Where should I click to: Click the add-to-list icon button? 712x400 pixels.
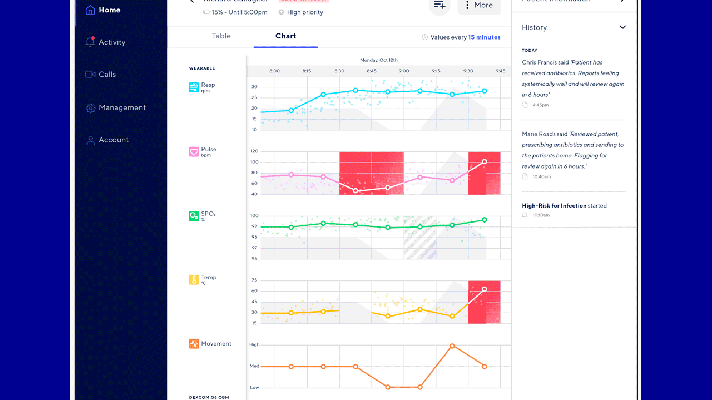point(438,6)
